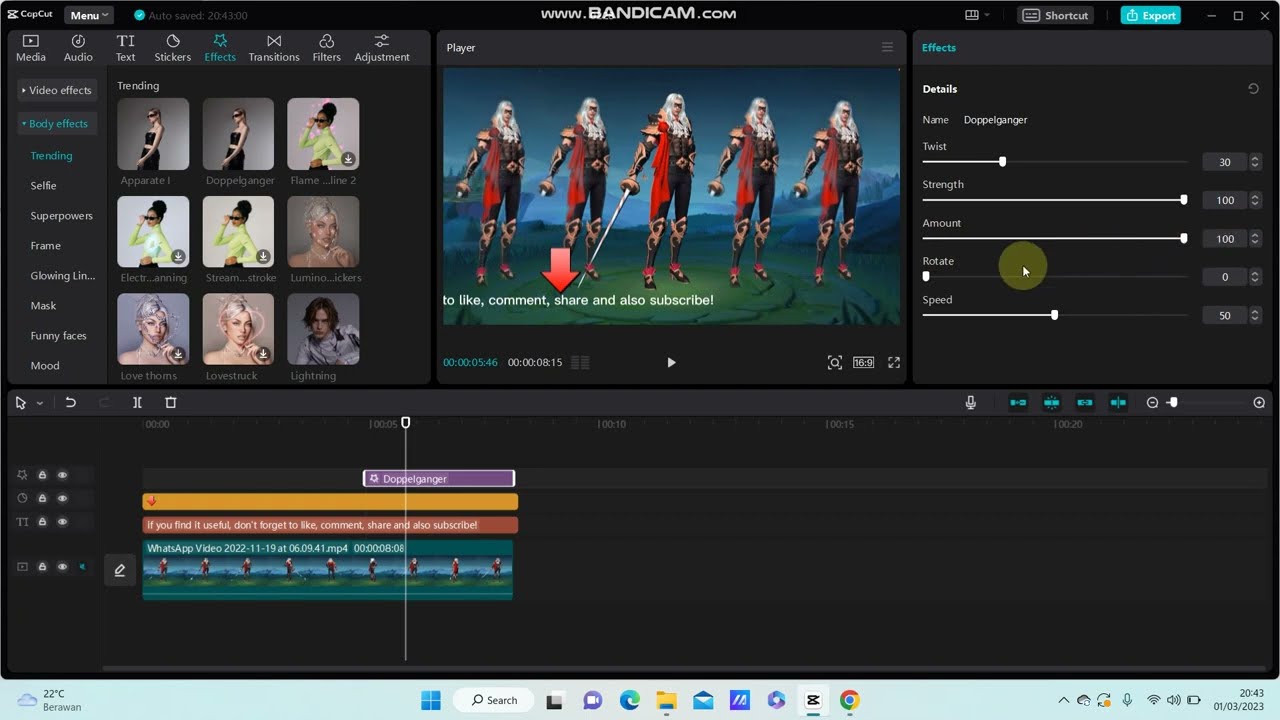Adjust the Speed slider
This screenshot has height=720, width=1280.
[x=1055, y=315]
